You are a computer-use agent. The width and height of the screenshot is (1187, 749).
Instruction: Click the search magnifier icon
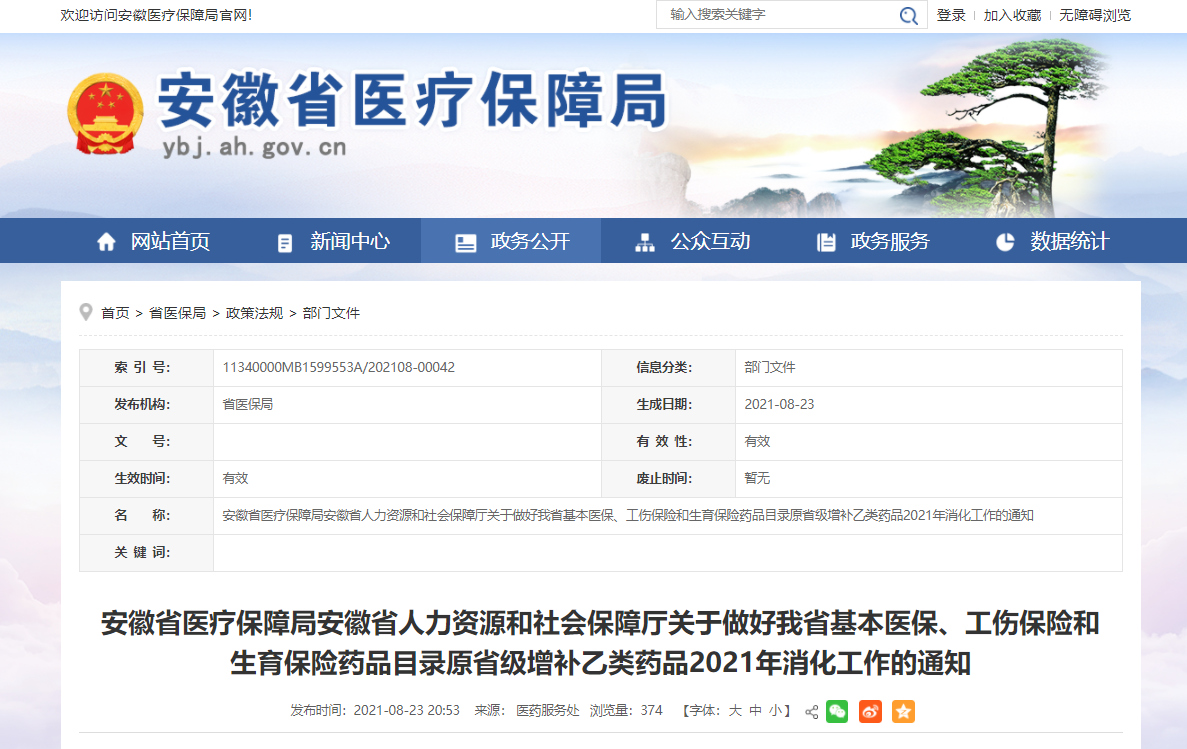click(x=908, y=15)
